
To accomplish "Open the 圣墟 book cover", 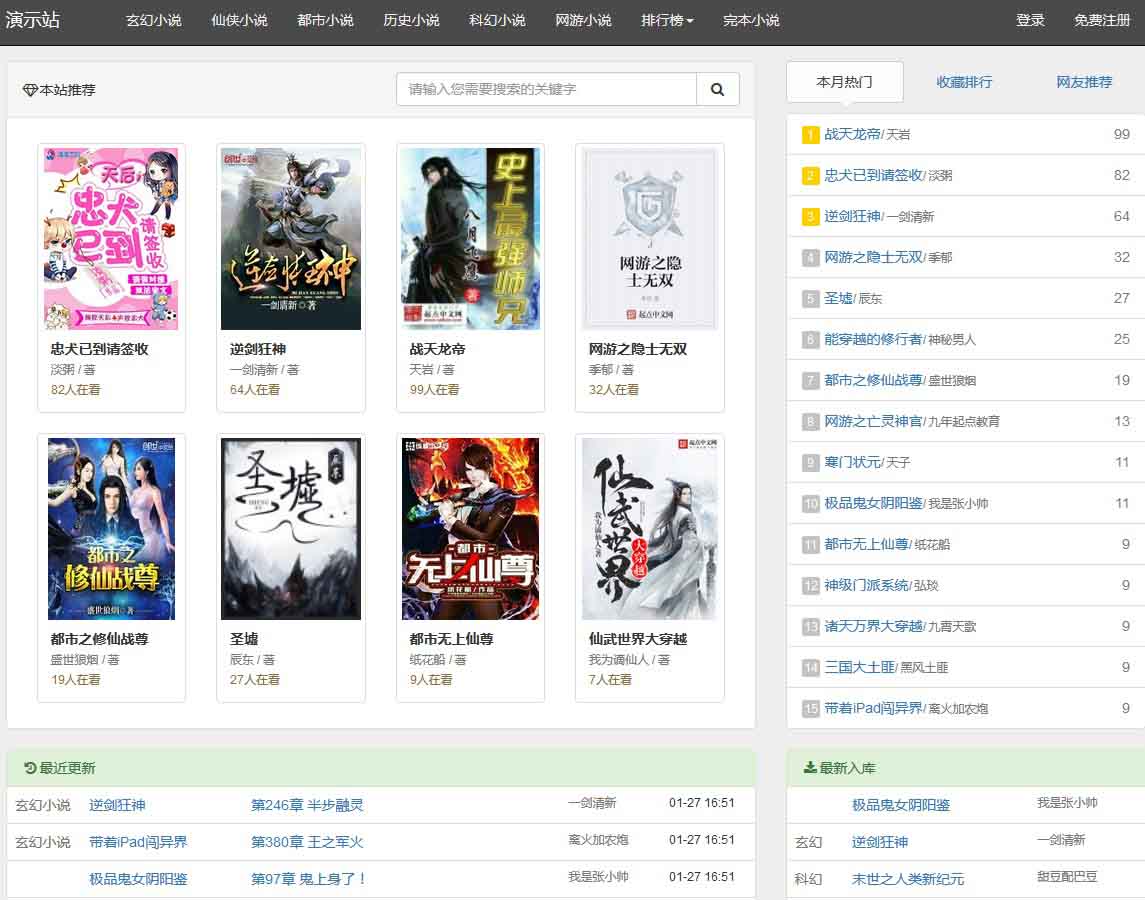I will tap(290, 528).
